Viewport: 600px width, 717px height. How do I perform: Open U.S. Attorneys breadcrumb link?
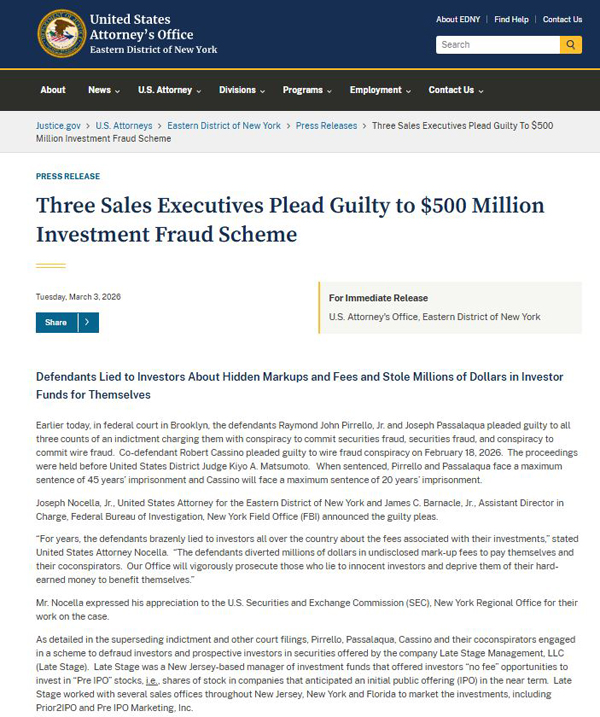124,126
